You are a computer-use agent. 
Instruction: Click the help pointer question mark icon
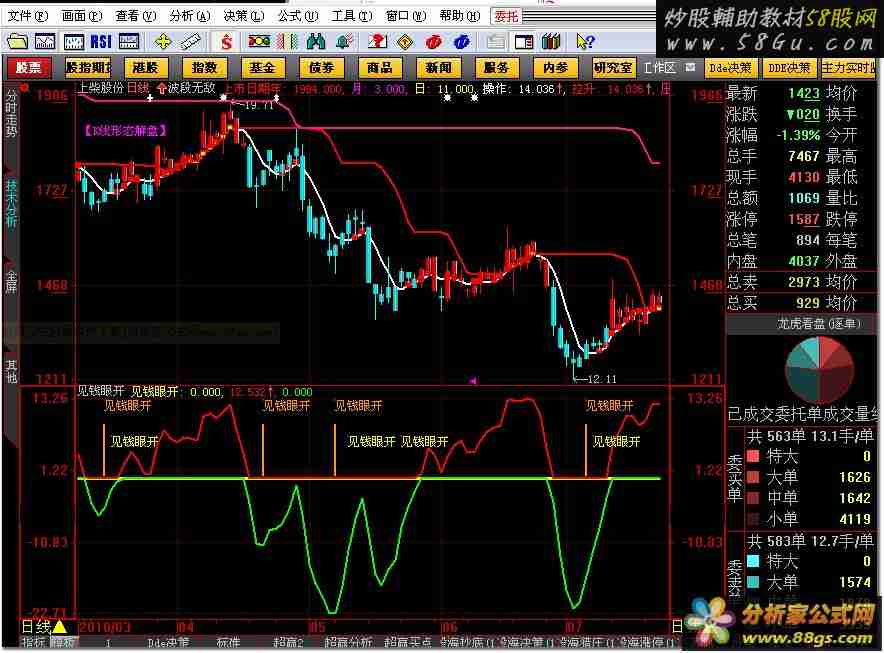[x=585, y=41]
